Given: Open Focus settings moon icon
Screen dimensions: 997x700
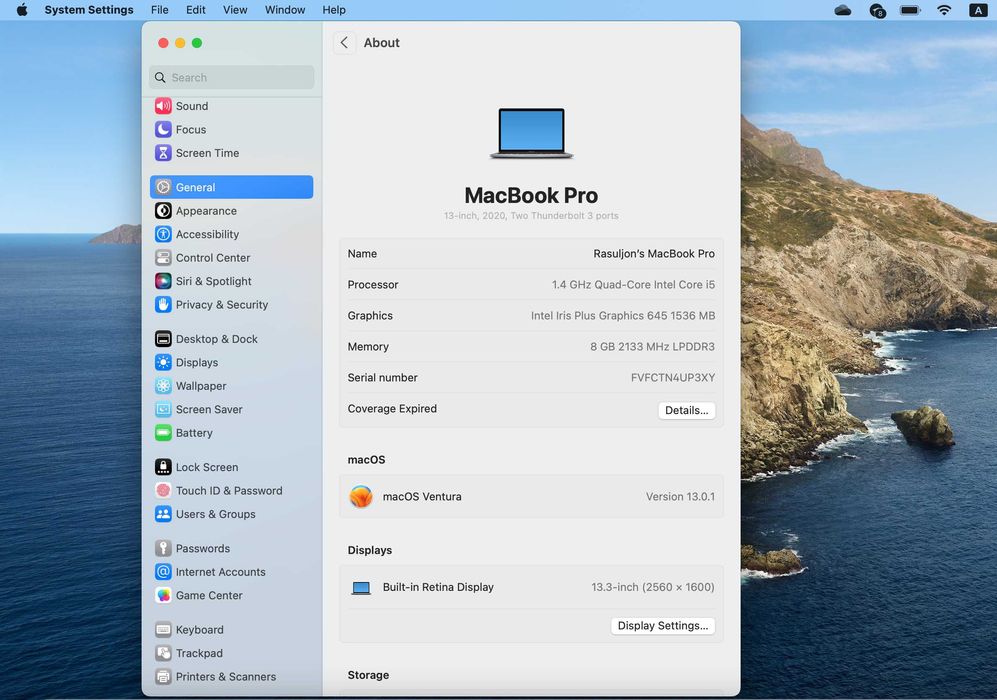Looking at the screenshot, I should 163,130.
